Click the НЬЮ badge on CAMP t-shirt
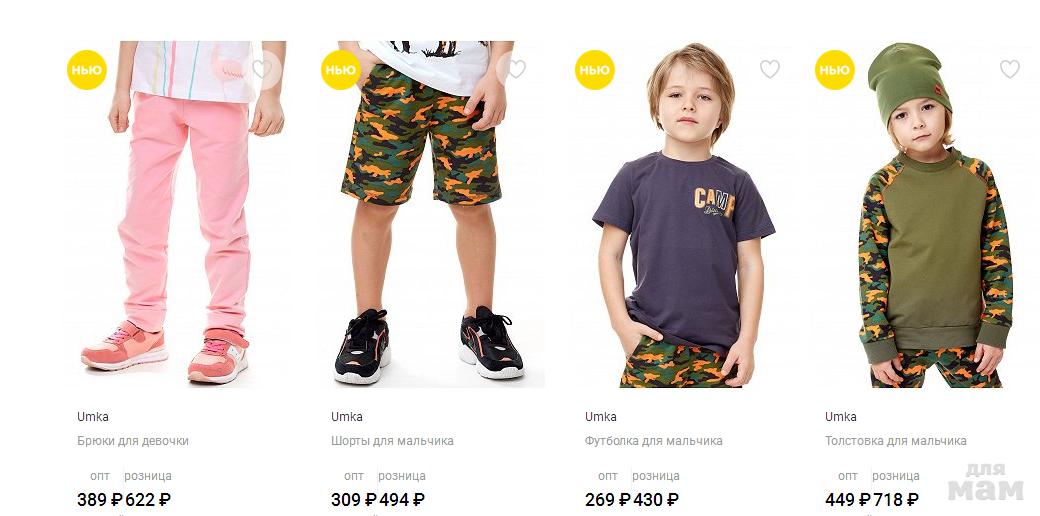Viewport: 1040px width, 516px height. tap(595, 70)
